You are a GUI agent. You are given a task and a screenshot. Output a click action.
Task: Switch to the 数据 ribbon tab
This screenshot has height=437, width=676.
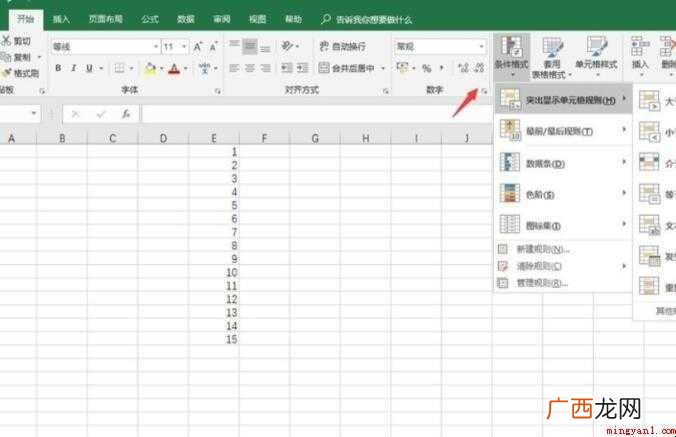click(x=185, y=19)
